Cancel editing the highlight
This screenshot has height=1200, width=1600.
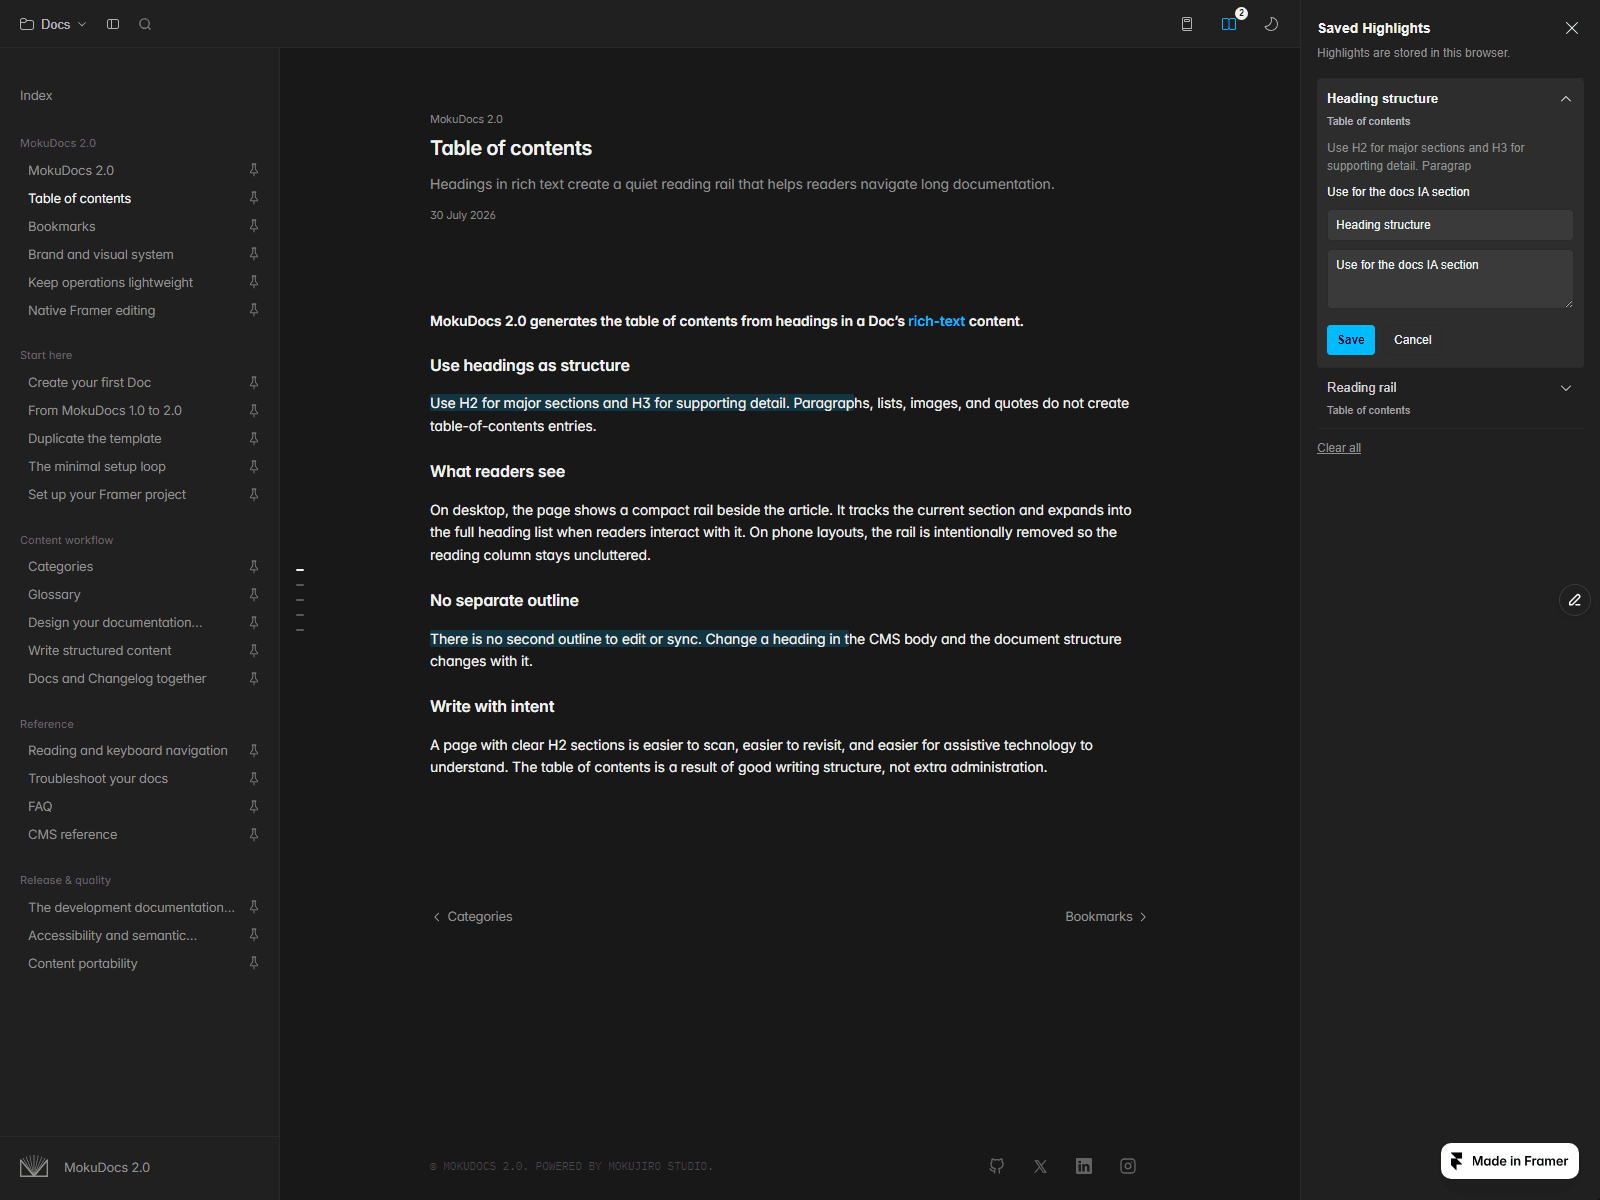point(1413,340)
